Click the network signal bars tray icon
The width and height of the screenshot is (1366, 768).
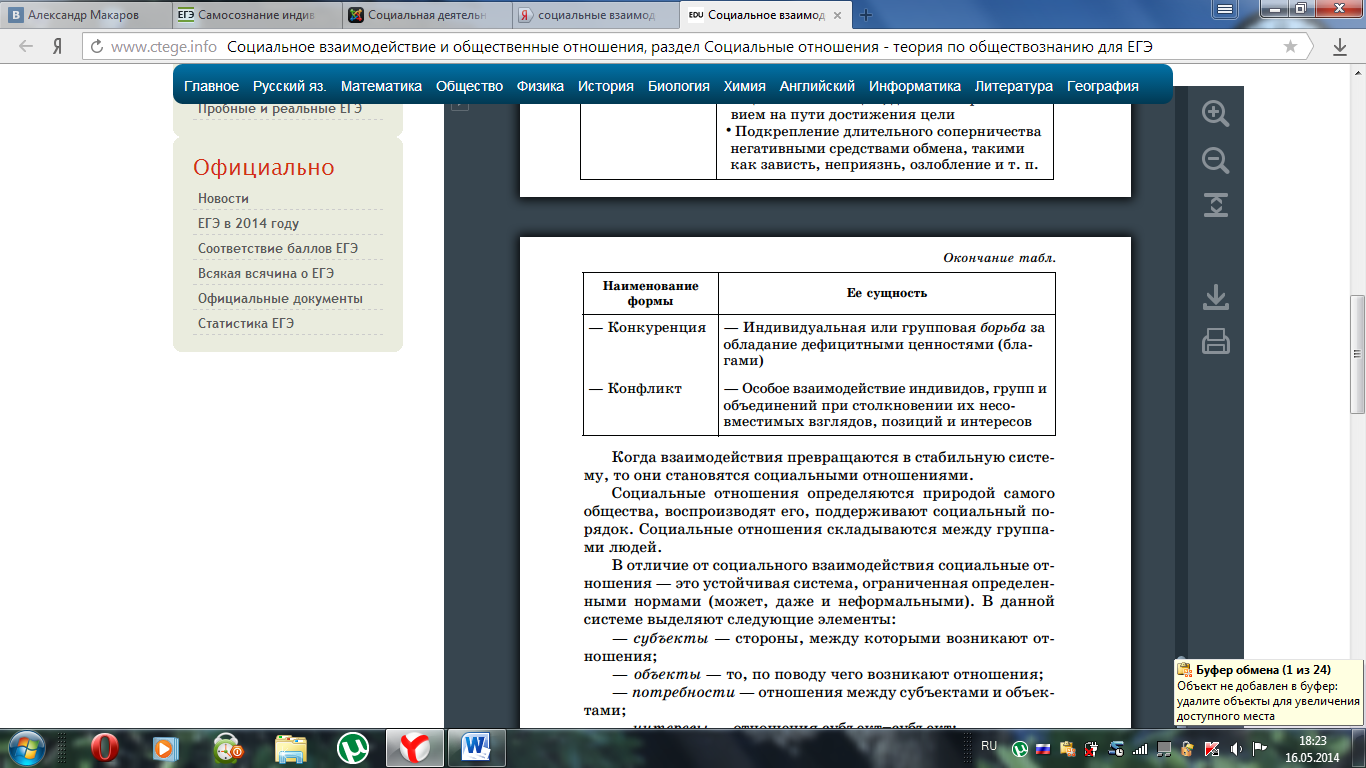coord(1140,747)
